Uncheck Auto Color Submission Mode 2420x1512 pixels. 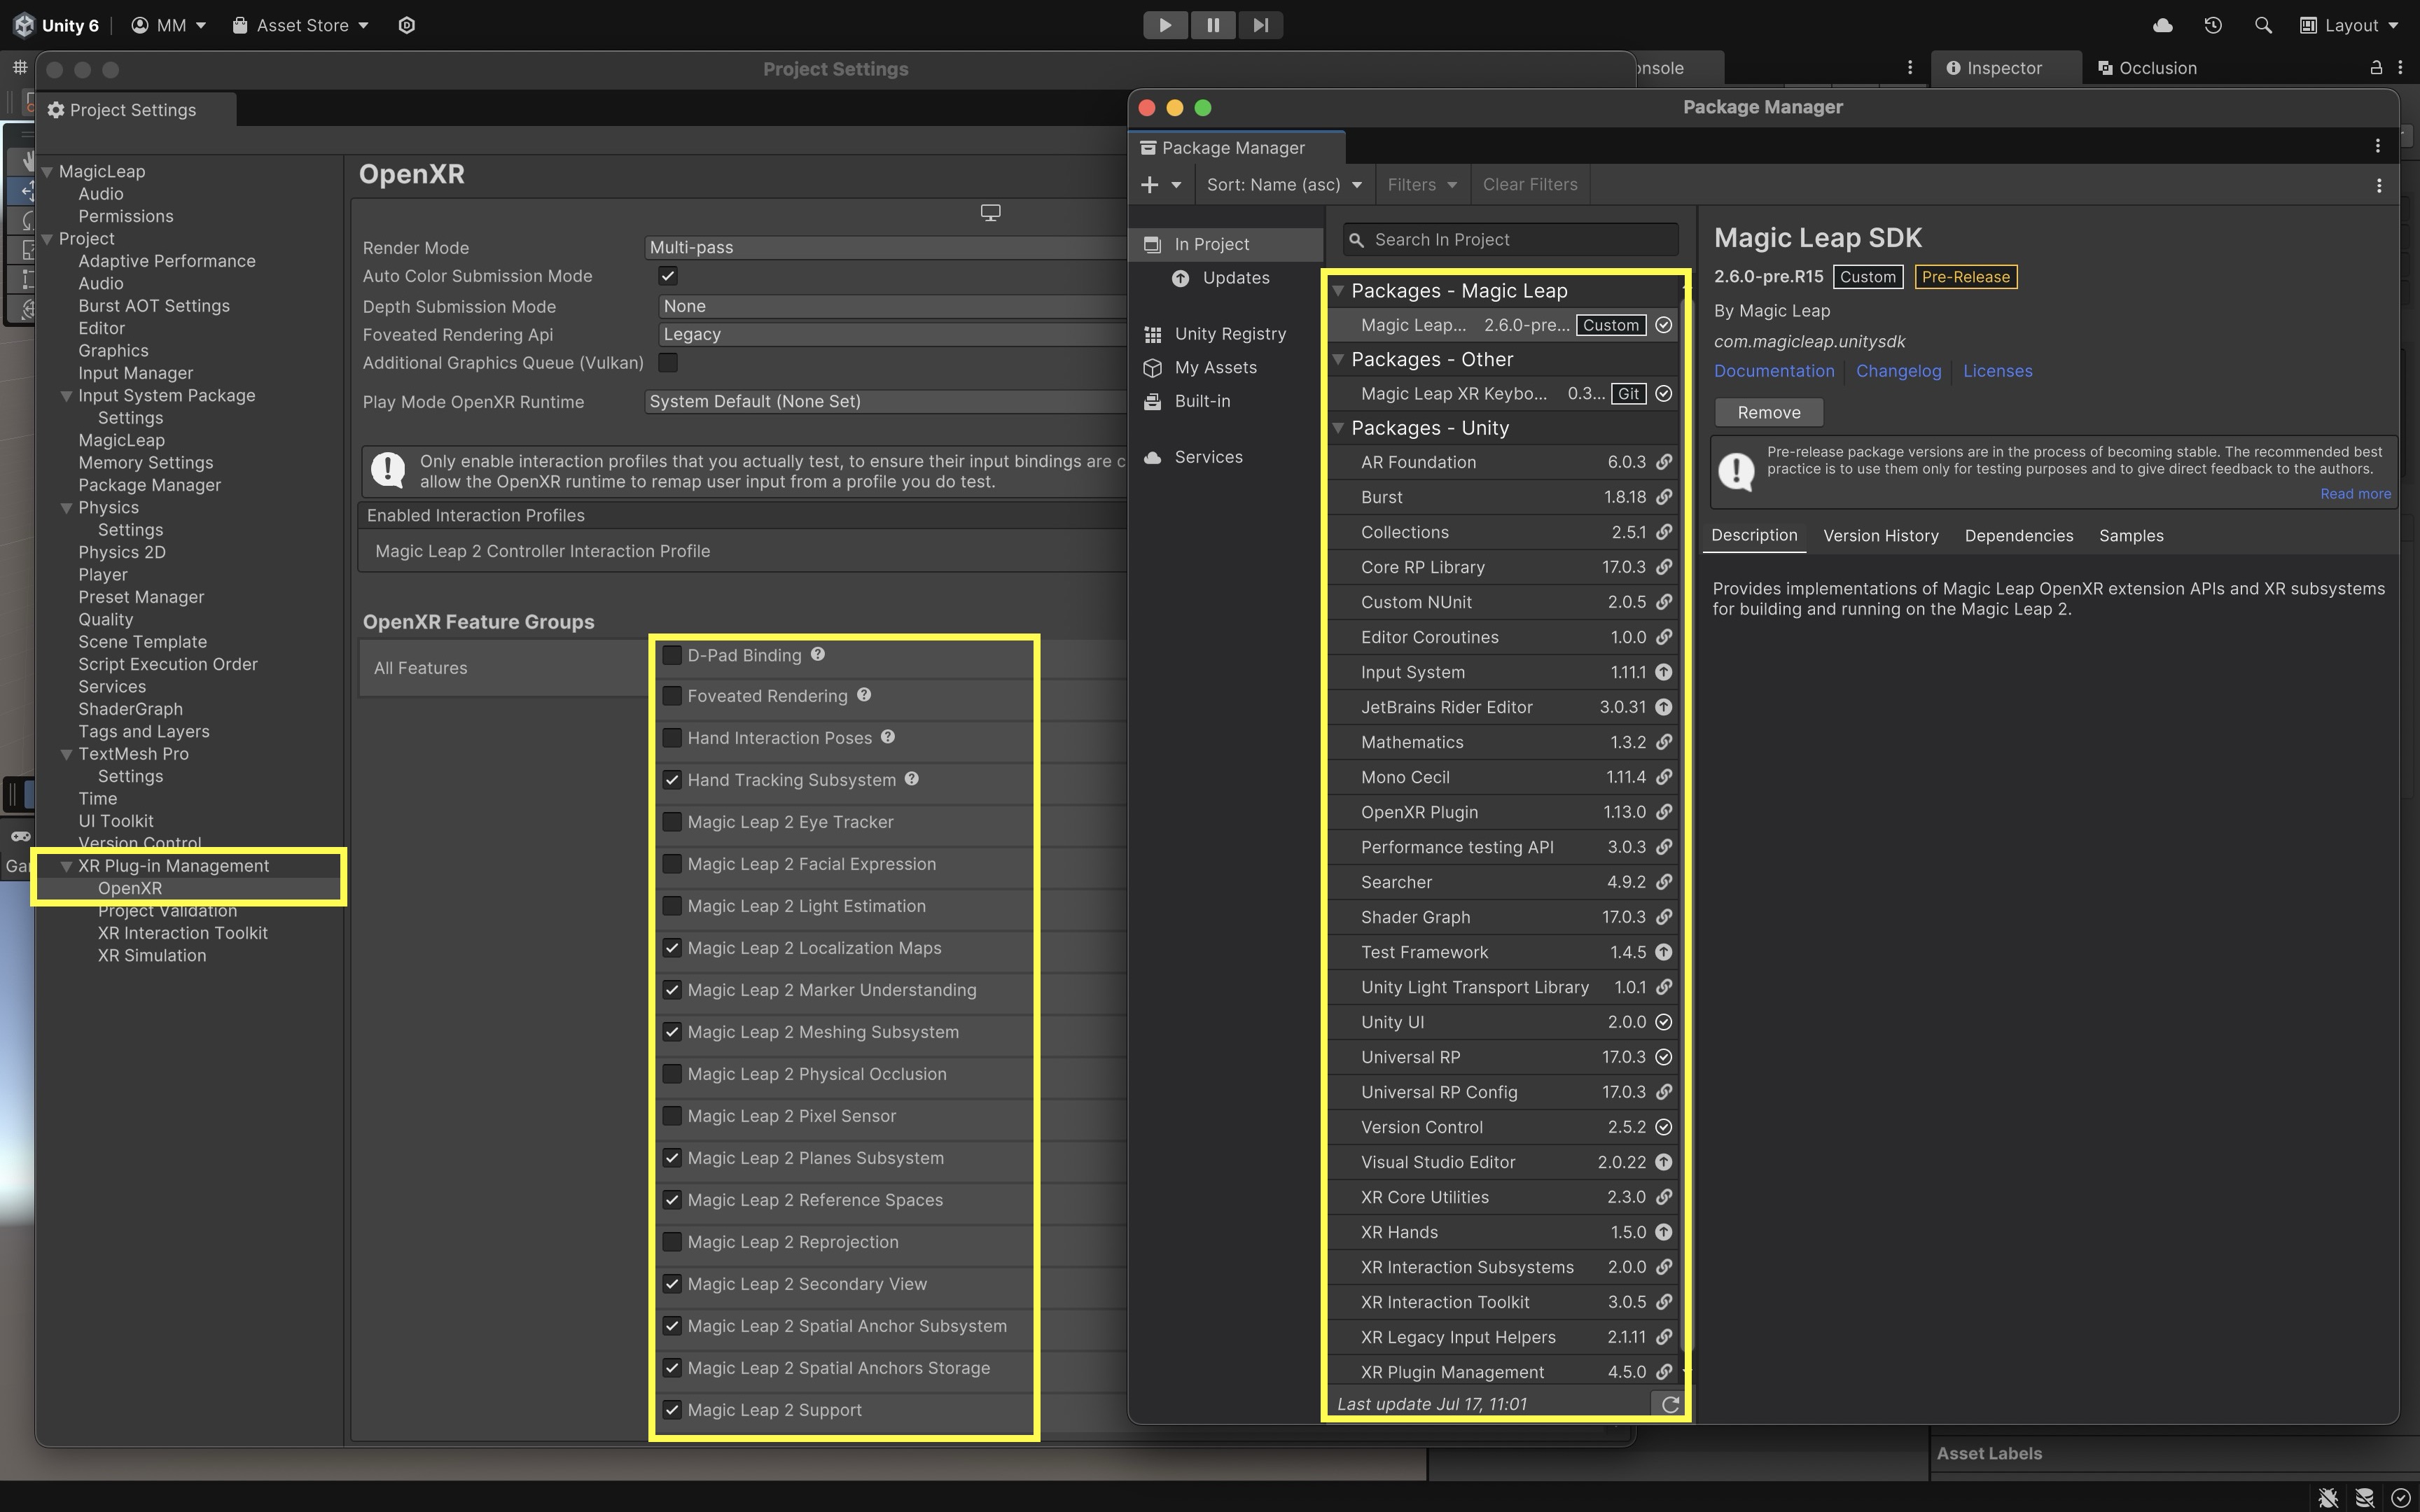668,276
